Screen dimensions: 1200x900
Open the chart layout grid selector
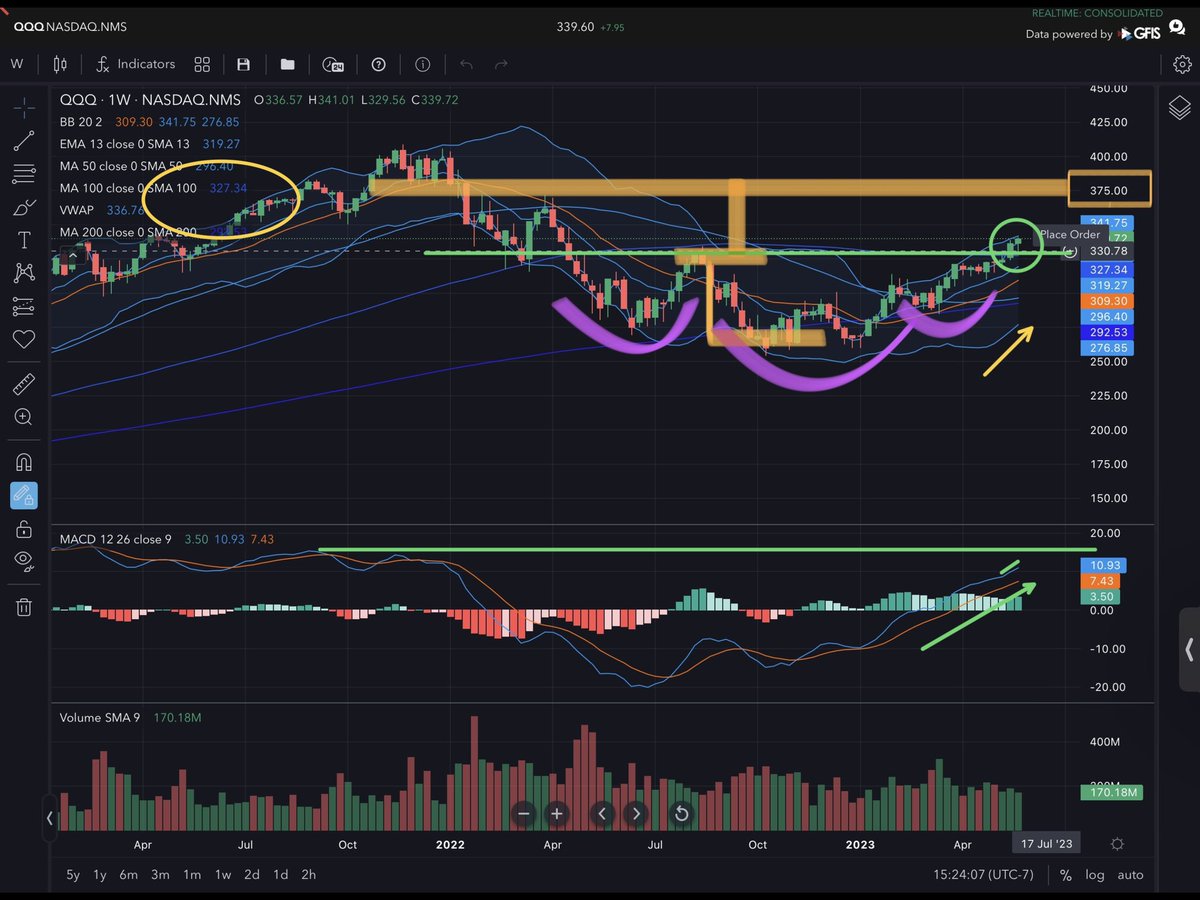[x=202, y=64]
